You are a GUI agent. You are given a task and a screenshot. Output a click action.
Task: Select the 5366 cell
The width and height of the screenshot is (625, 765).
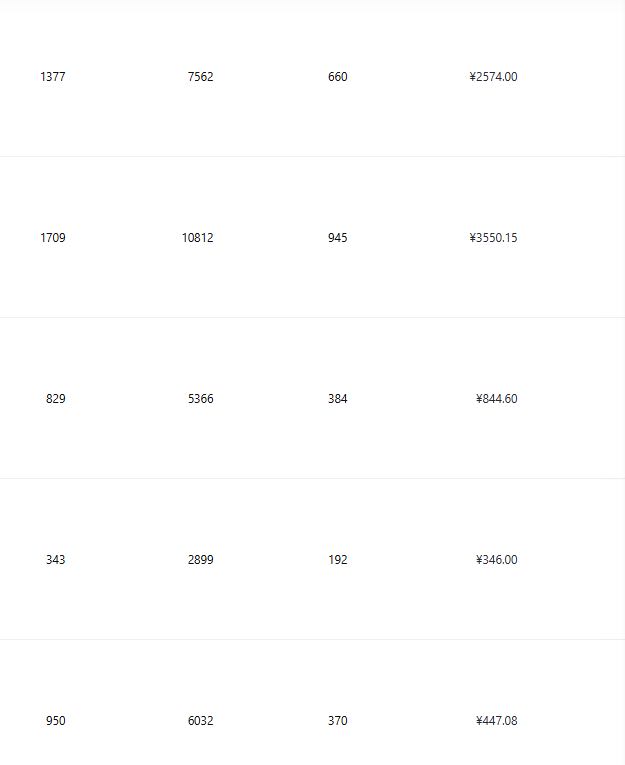point(201,399)
